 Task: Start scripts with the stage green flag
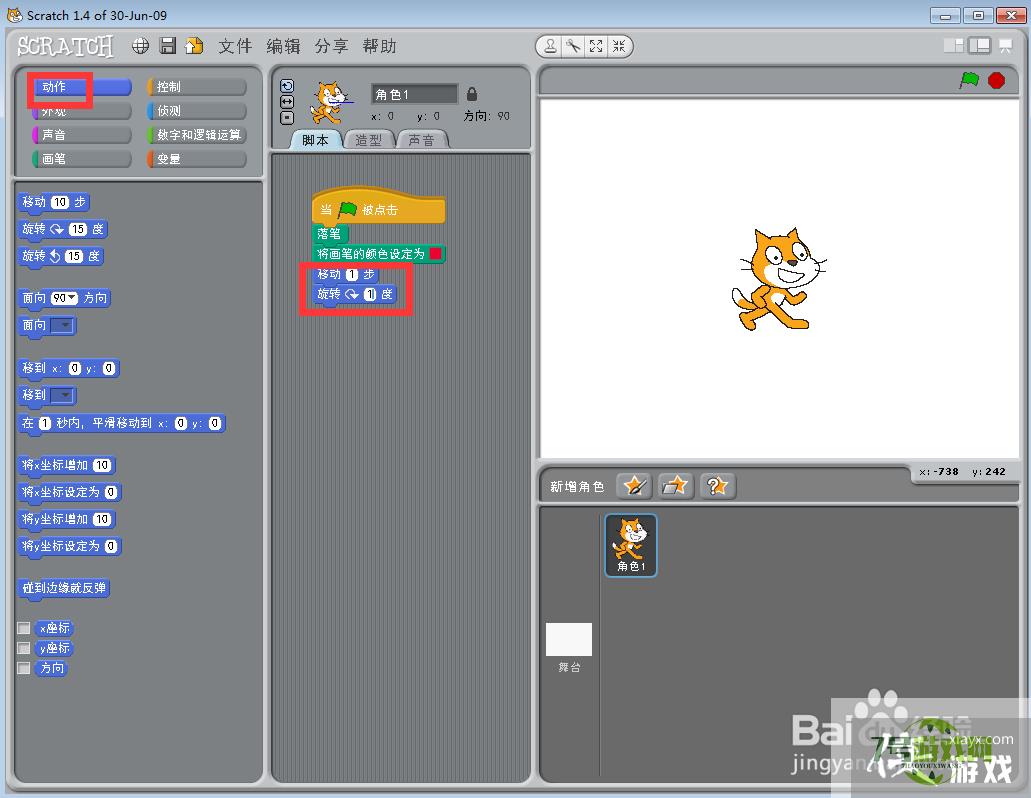coord(969,81)
